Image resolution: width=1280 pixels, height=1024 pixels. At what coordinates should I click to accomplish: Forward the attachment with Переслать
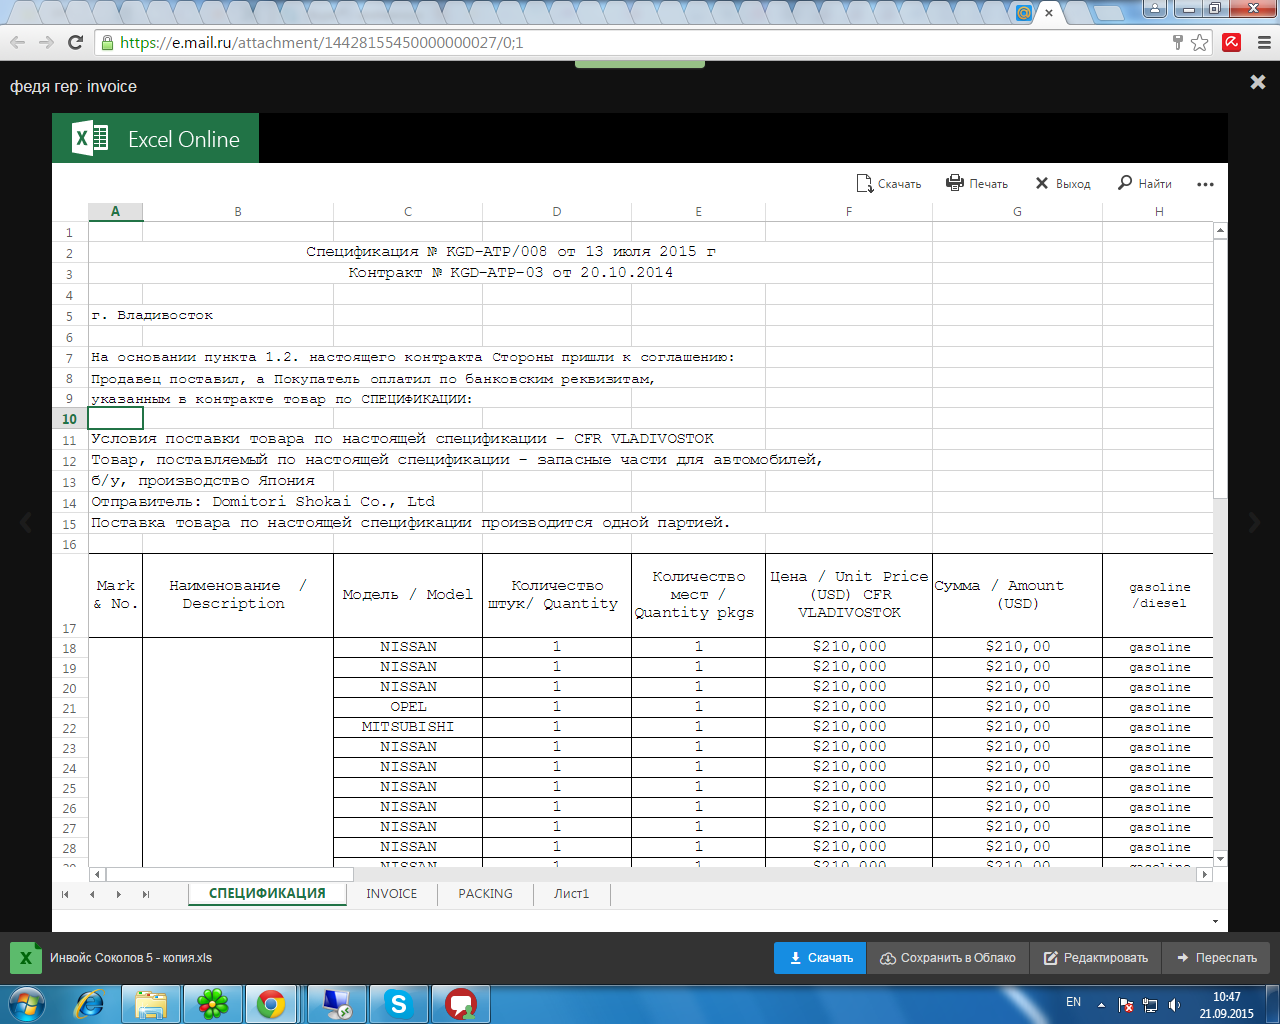(x=1216, y=958)
